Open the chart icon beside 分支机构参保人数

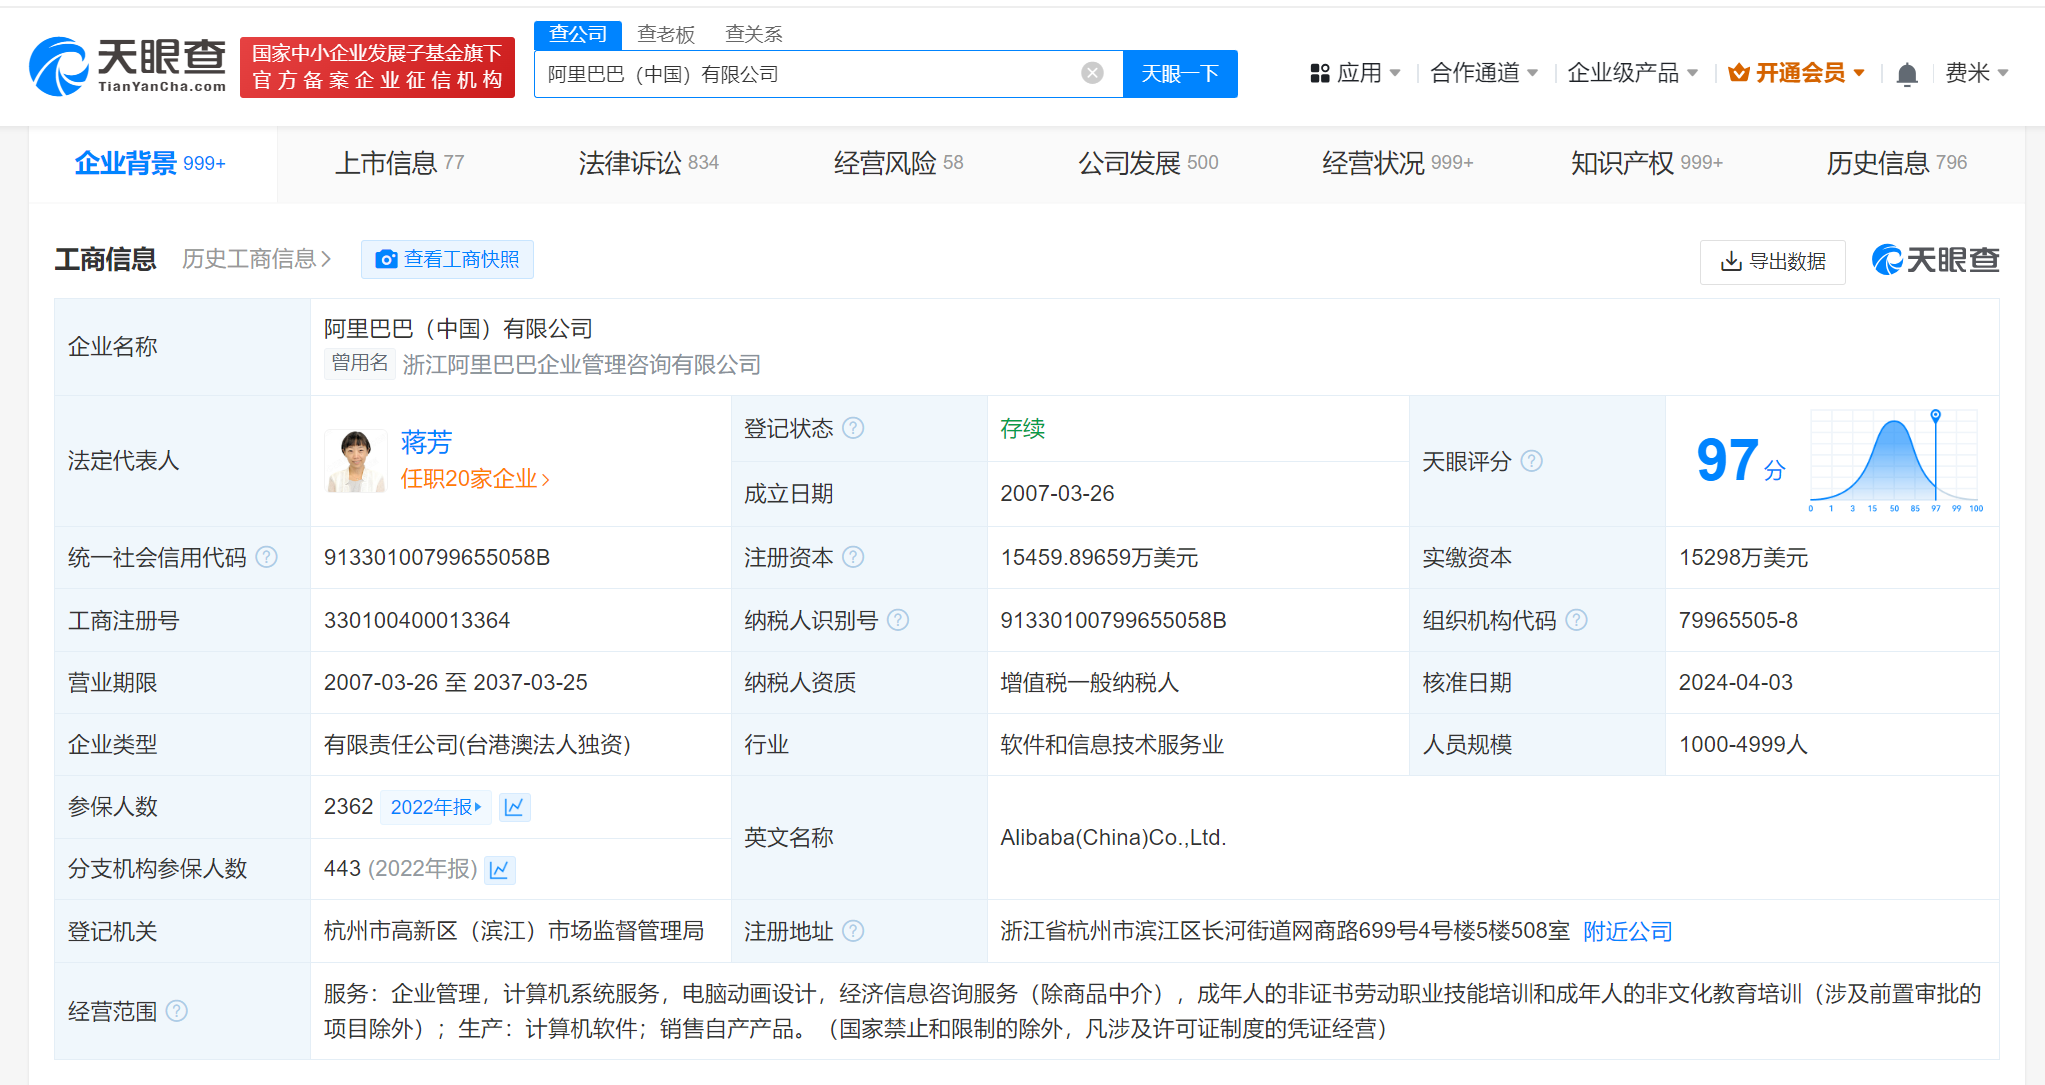(x=499, y=869)
